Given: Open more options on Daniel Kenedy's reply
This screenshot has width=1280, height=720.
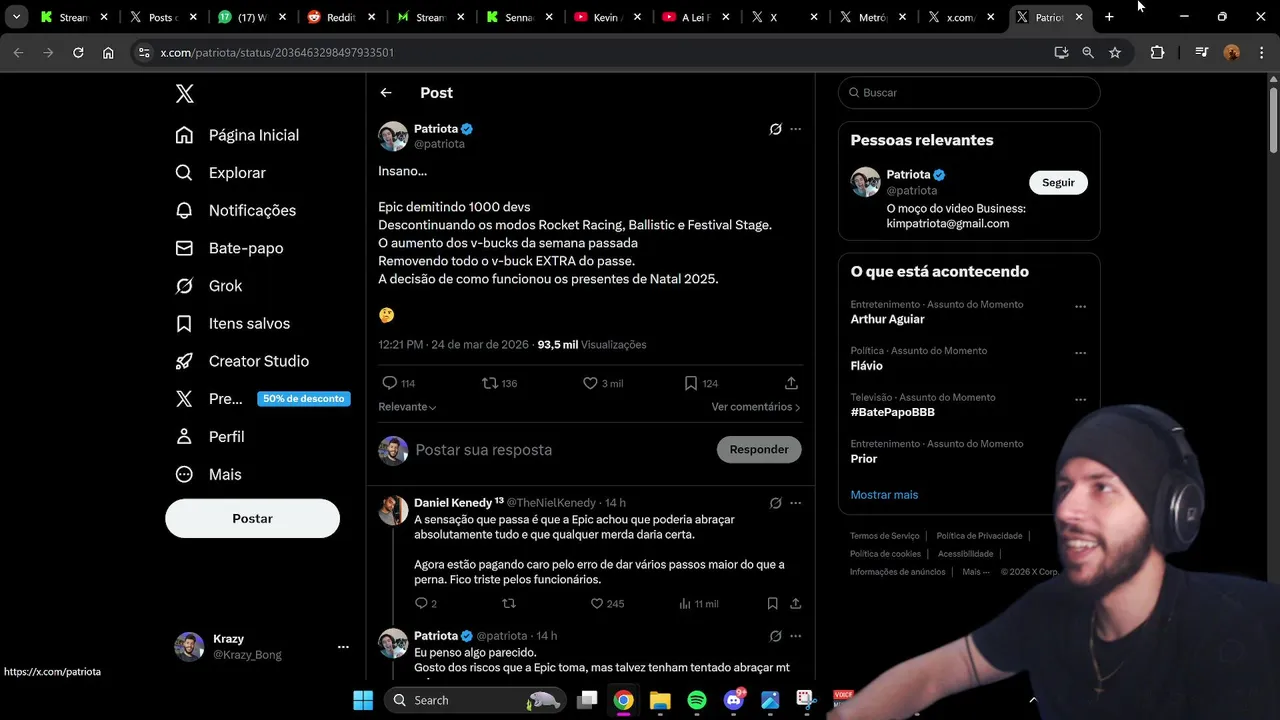Looking at the screenshot, I should coord(796,503).
